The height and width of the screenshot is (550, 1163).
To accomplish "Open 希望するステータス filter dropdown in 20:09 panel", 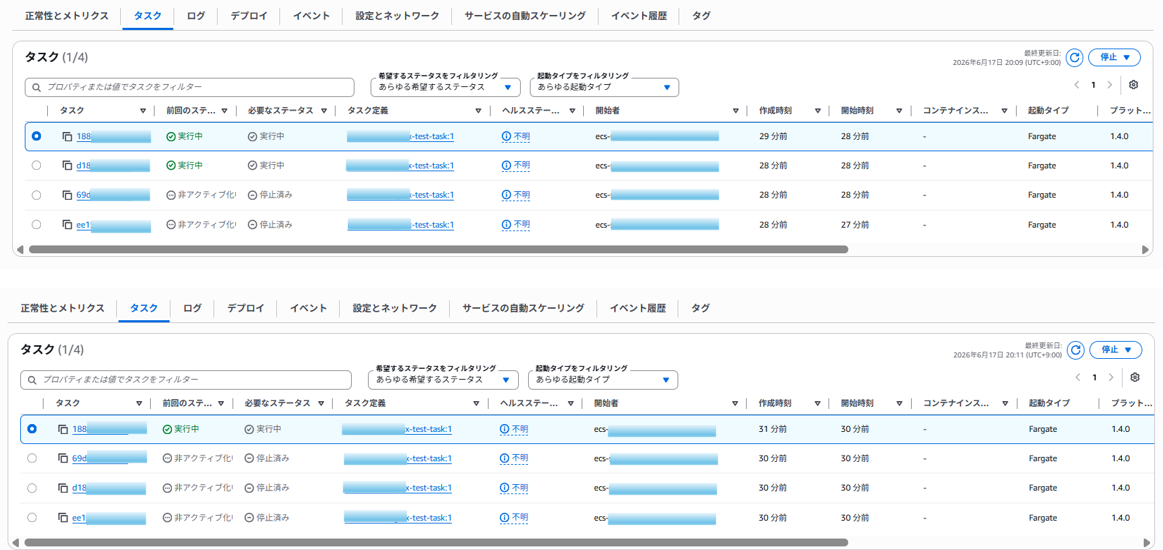I will pos(446,87).
